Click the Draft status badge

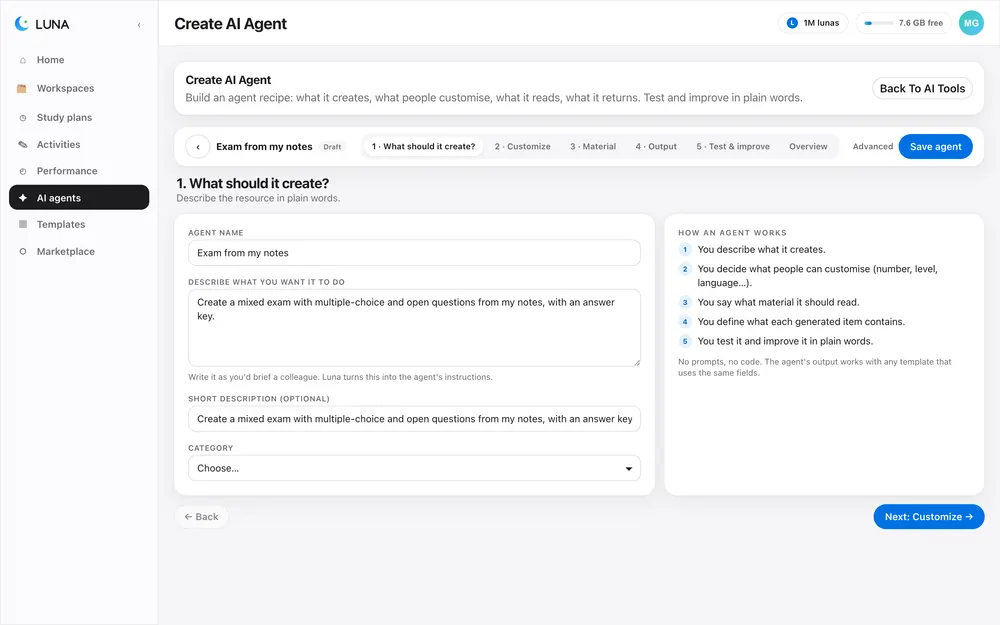(332, 147)
